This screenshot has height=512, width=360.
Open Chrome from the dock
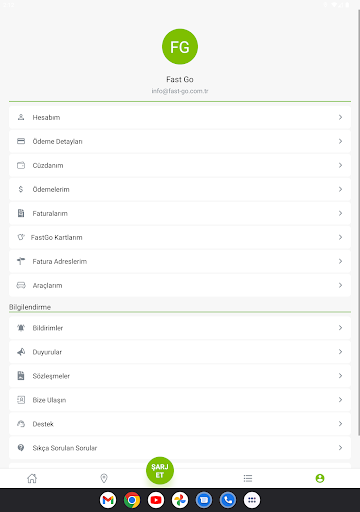[x=132, y=500]
